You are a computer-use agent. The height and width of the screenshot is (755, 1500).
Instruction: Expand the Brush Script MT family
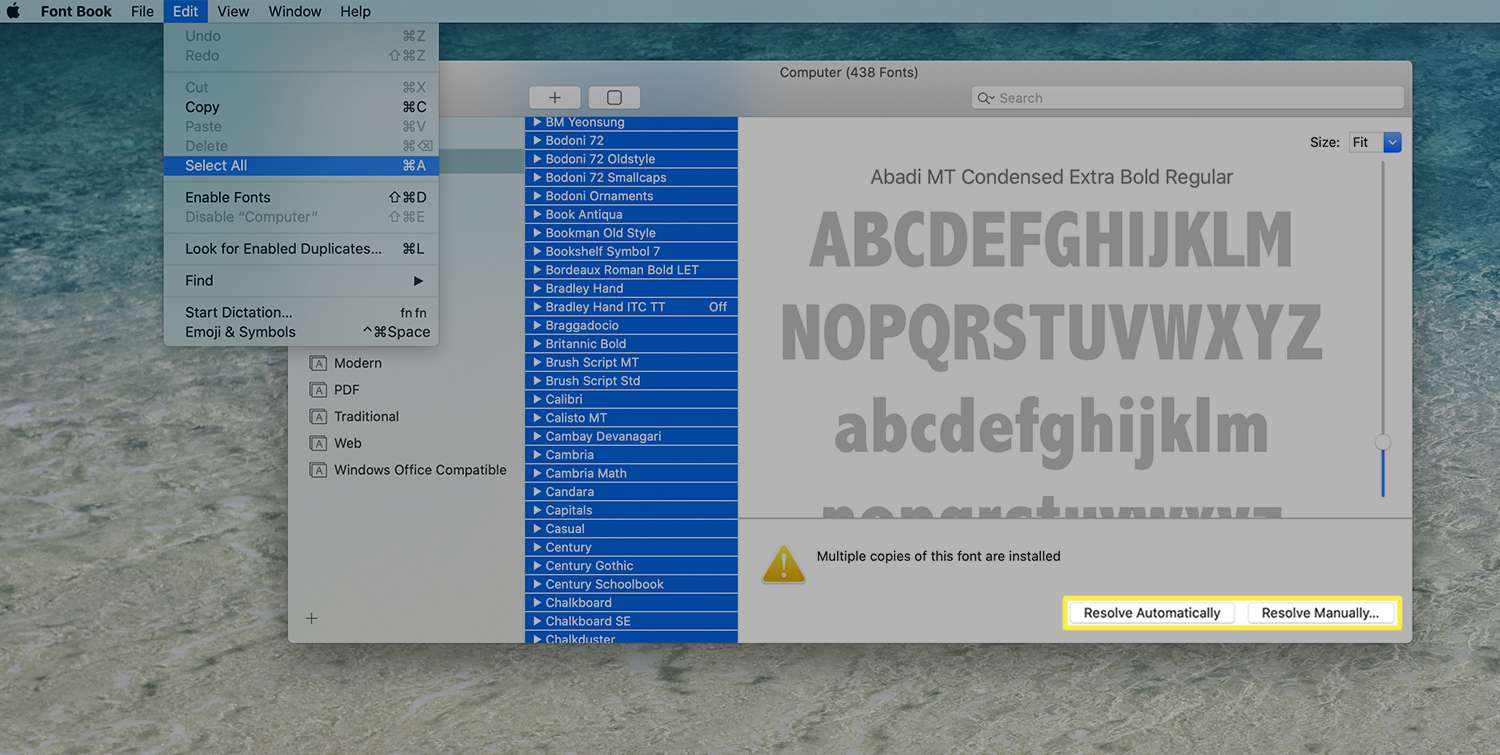click(x=537, y=362)
